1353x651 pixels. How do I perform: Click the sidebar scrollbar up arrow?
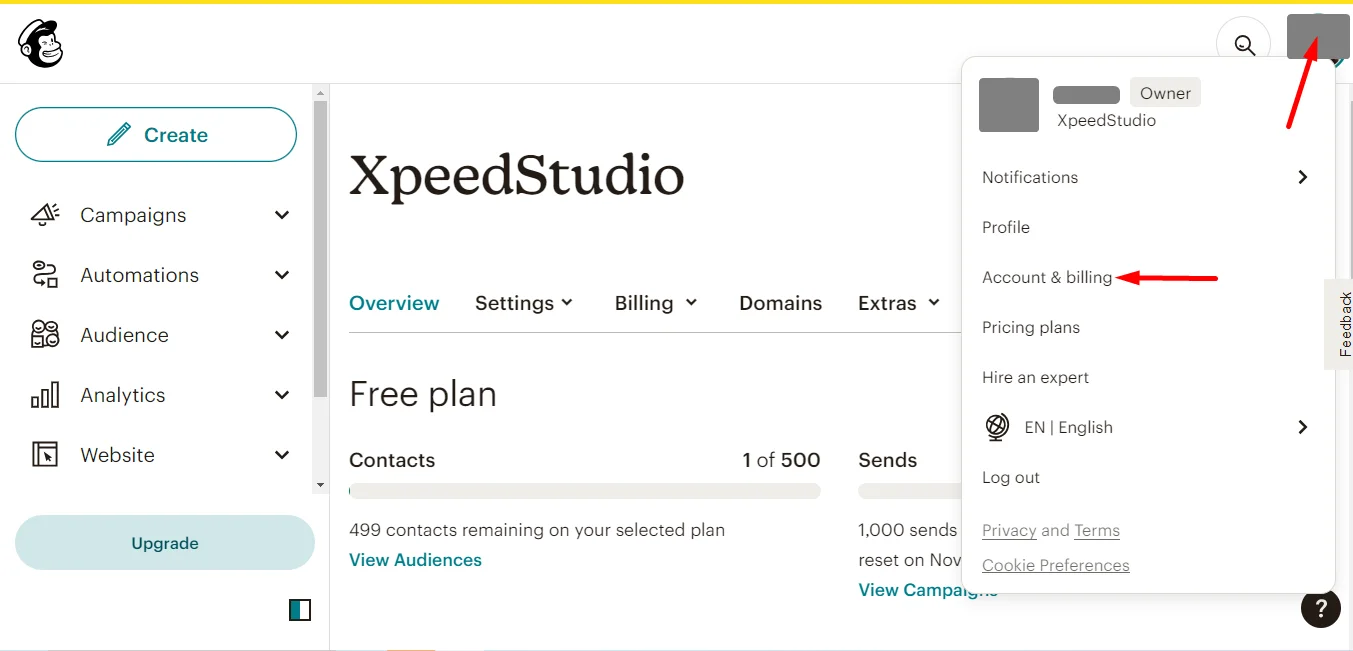(x=320, y=92)
